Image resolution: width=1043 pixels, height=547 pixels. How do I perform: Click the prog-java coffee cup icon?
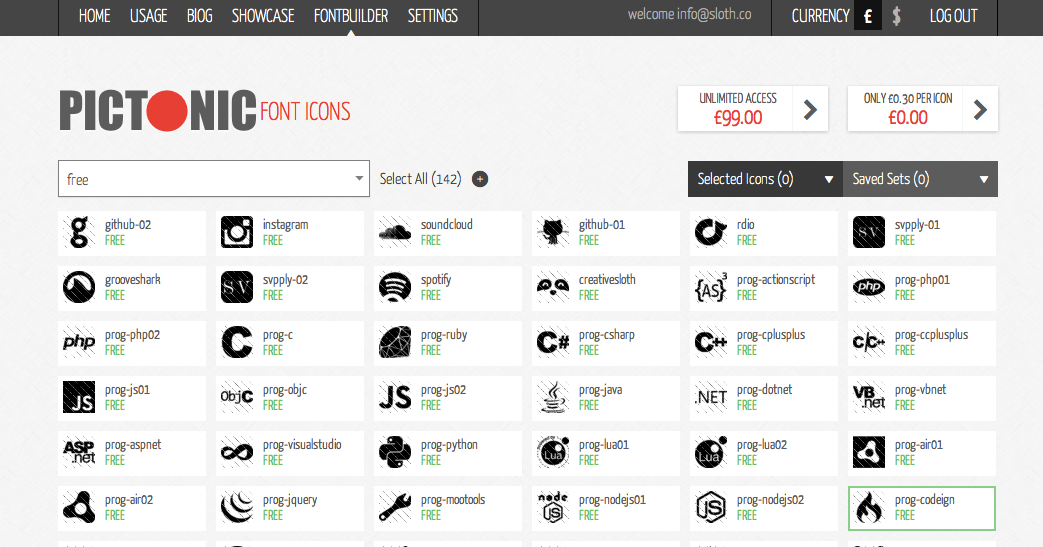click(554, 397)
